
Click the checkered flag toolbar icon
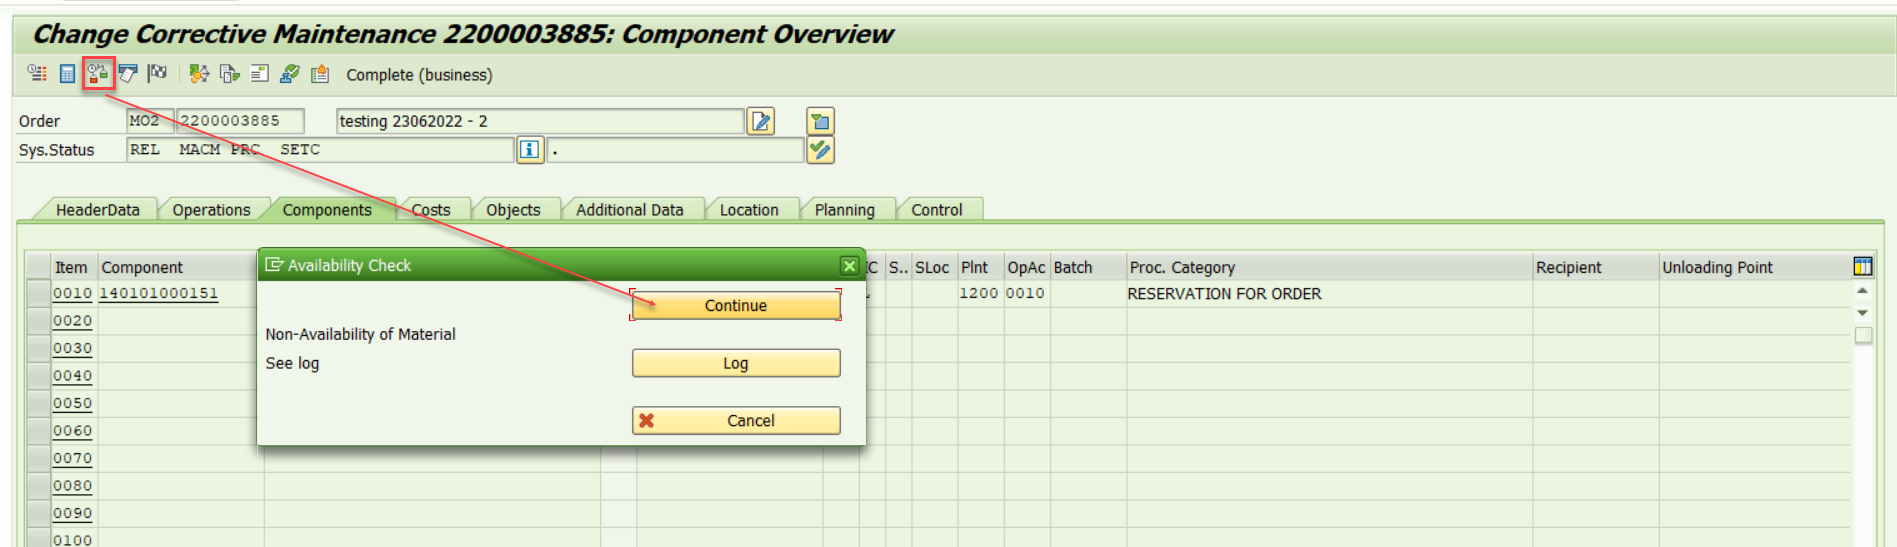[158, 74]
